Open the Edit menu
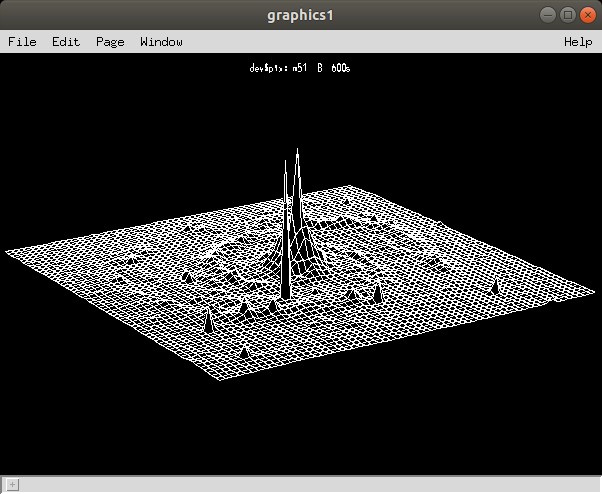The width and height of the screenshot is (602, 494). (x=66, y=42)
